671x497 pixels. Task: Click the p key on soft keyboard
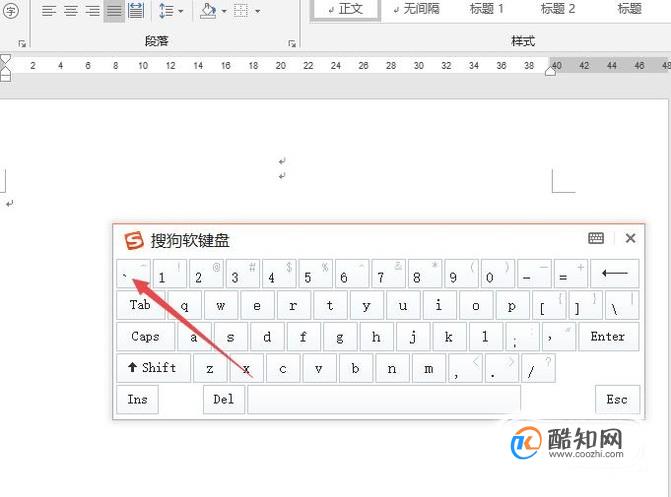pos(512,305)
